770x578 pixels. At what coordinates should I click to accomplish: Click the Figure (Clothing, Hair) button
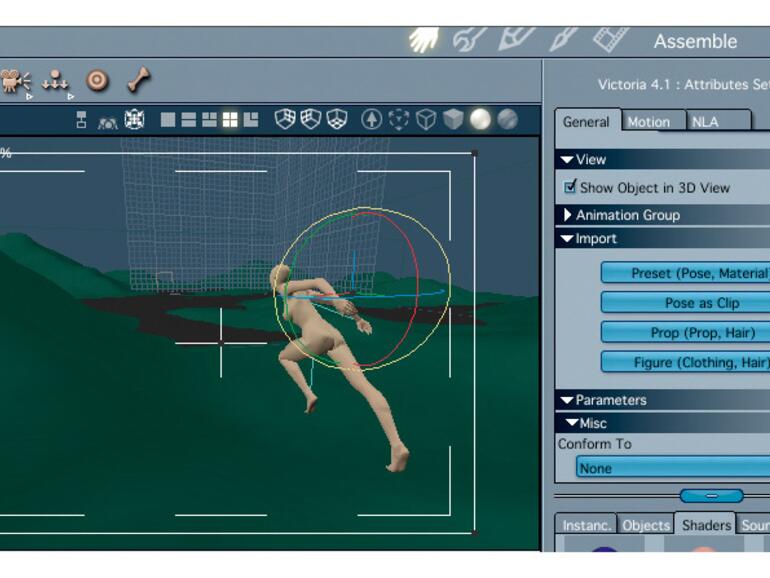pyautogui.click(x=686, y=362)
